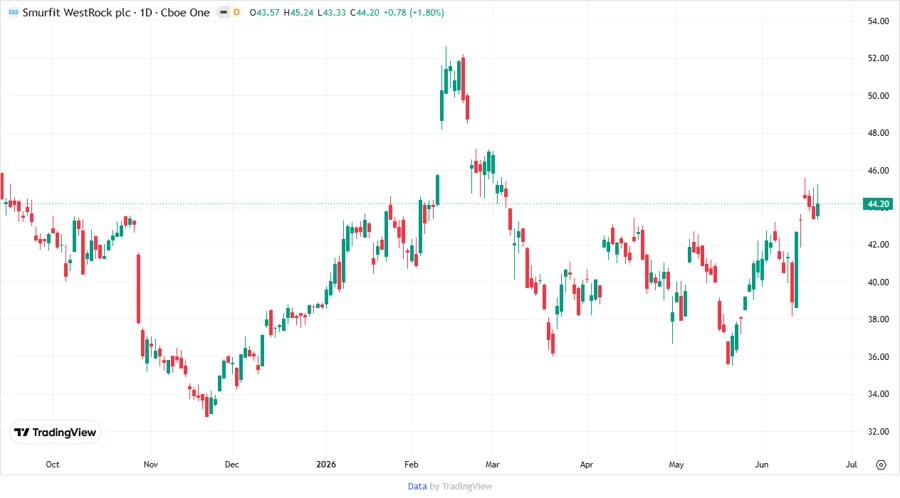
Task: Click the 42.00 price axis label
Action: (878, 245)
